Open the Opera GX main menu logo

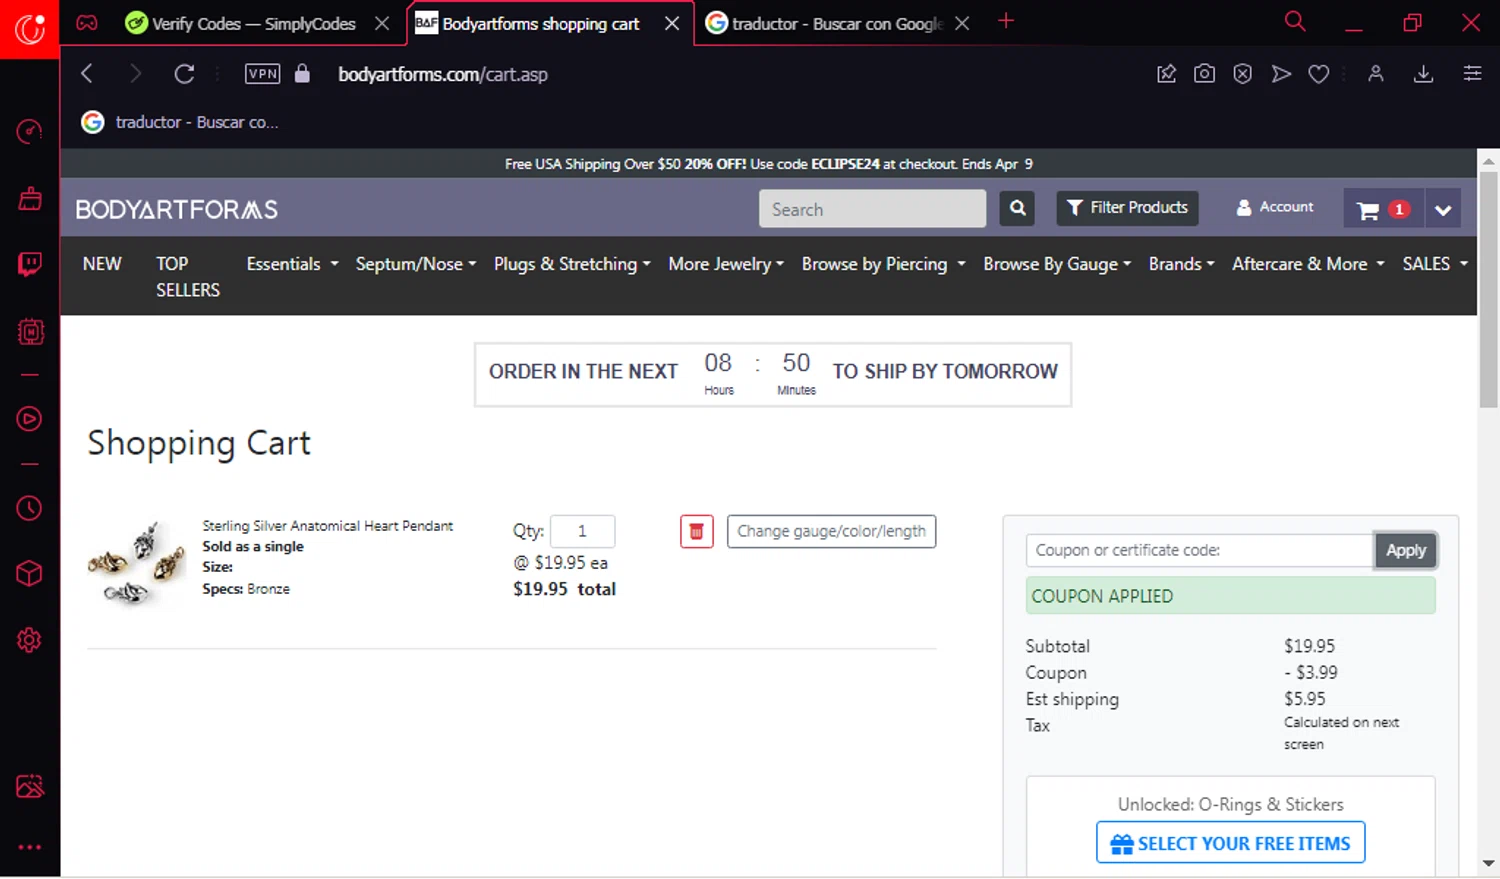[x=30, y=28]
